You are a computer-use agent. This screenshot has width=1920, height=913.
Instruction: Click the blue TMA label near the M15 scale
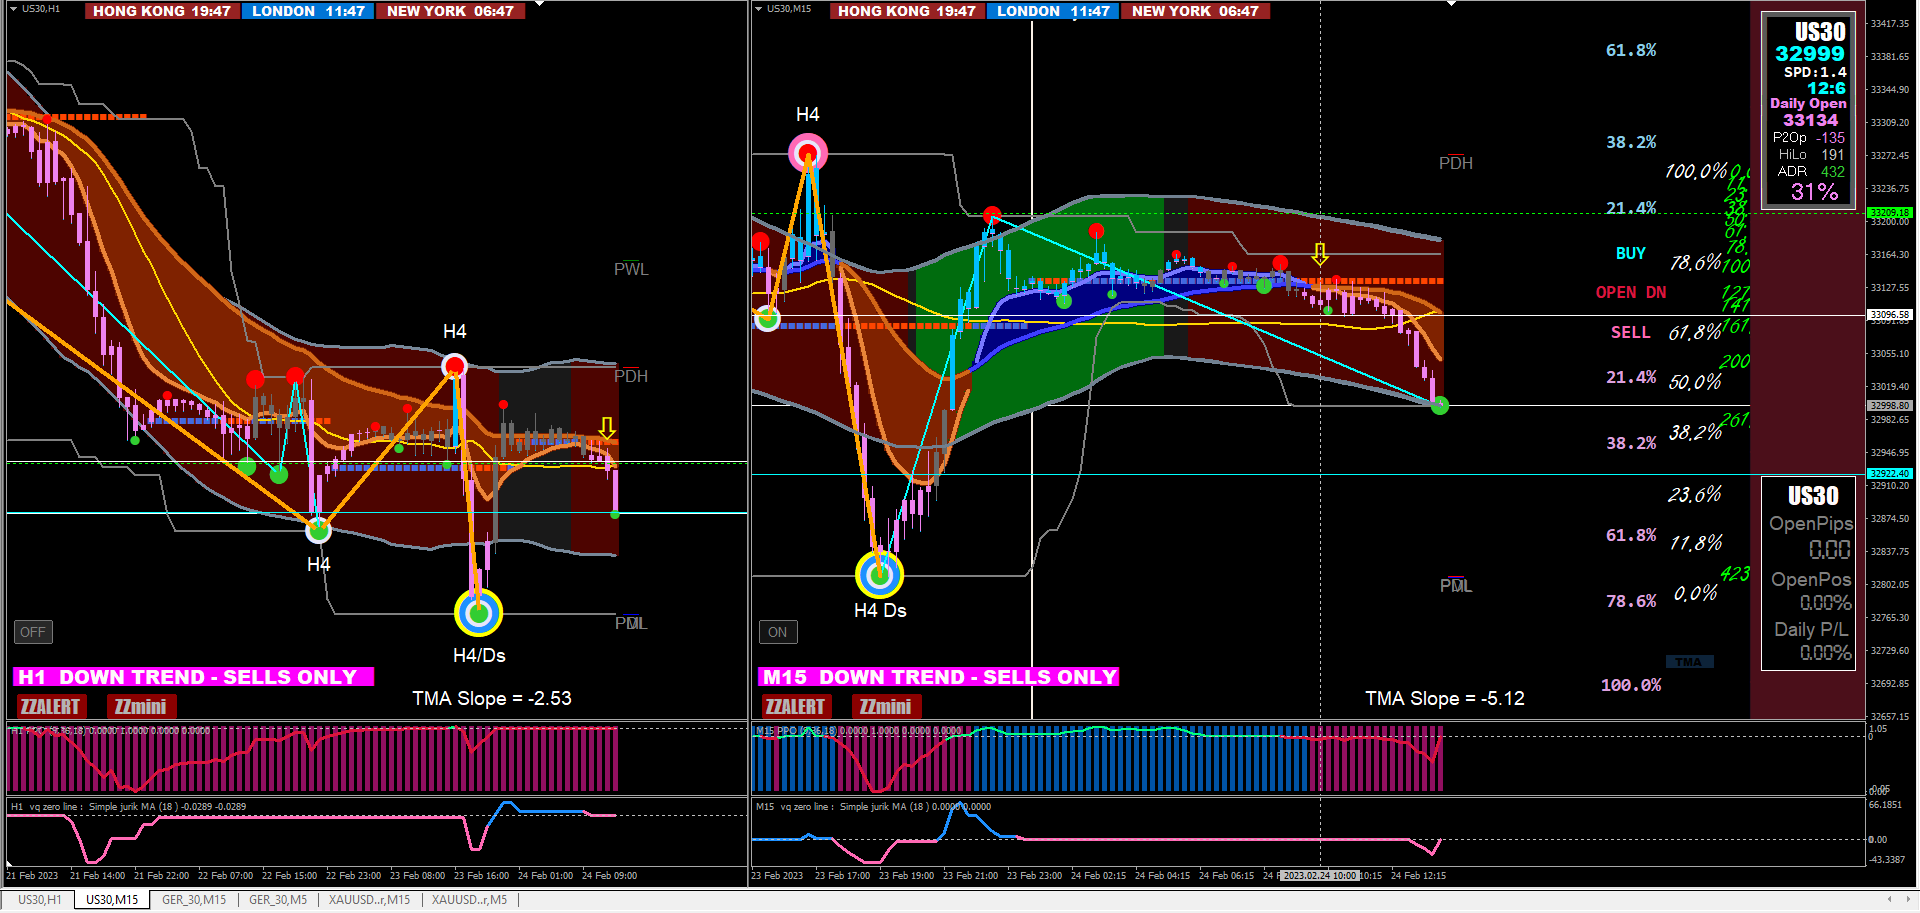pyautogui.click(x=1689, y=662)
